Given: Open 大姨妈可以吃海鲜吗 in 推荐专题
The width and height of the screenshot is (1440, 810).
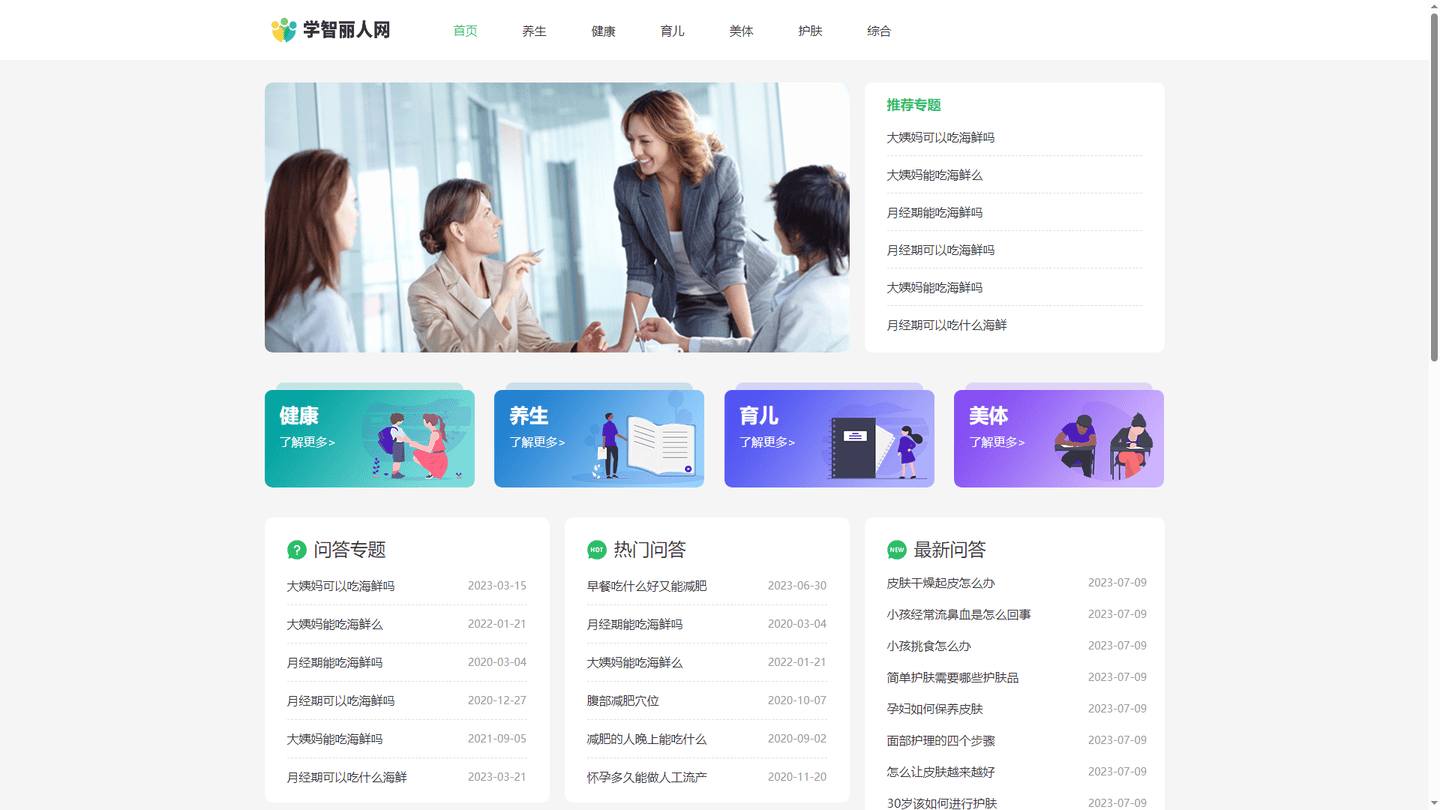Looking at the screenshot, I should tap(940, 138).
